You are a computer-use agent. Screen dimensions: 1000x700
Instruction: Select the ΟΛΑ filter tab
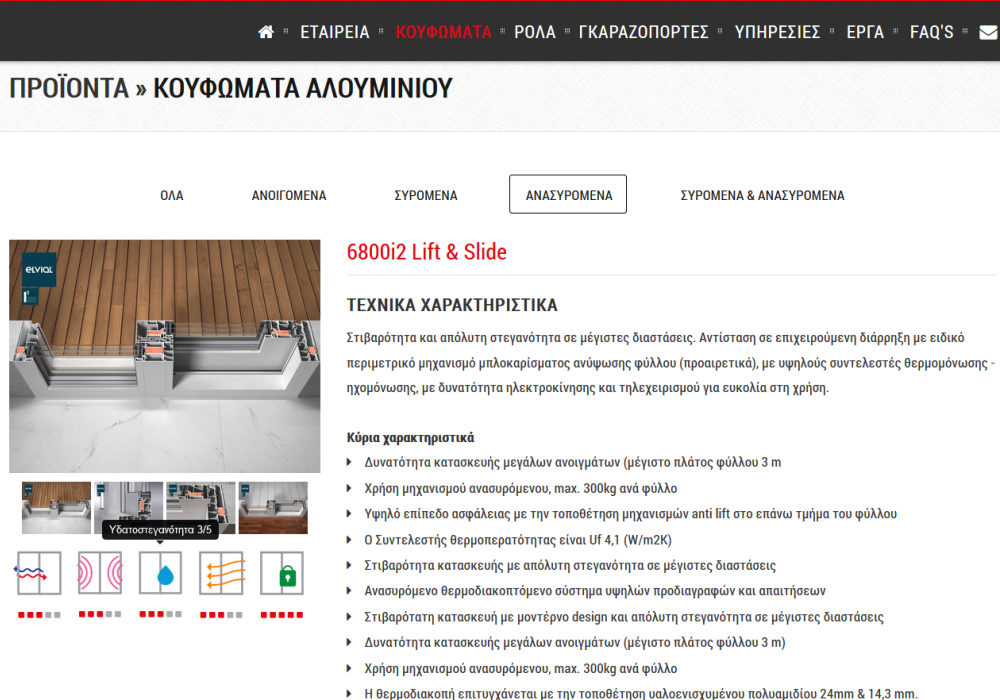click(172, 195)
